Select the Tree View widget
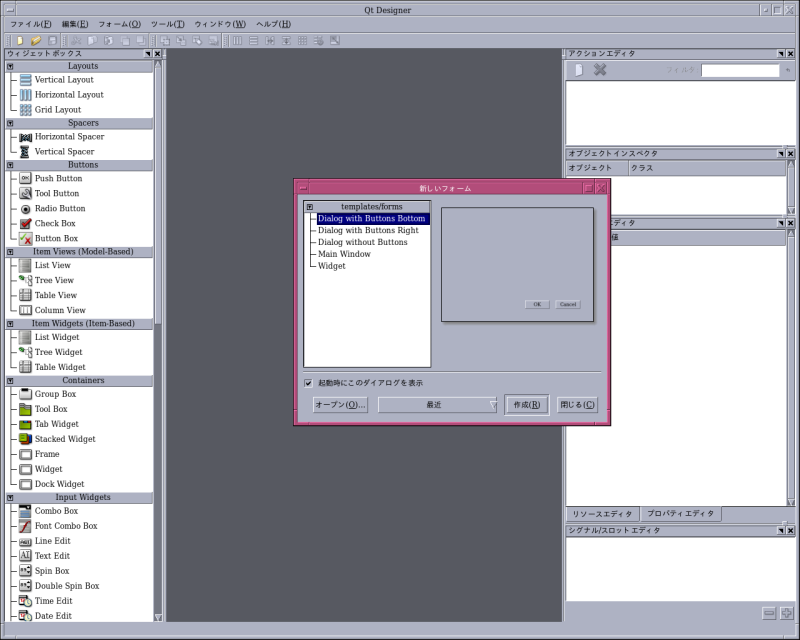The width and height of the screenshot is (800, 640). pos(46,280)
